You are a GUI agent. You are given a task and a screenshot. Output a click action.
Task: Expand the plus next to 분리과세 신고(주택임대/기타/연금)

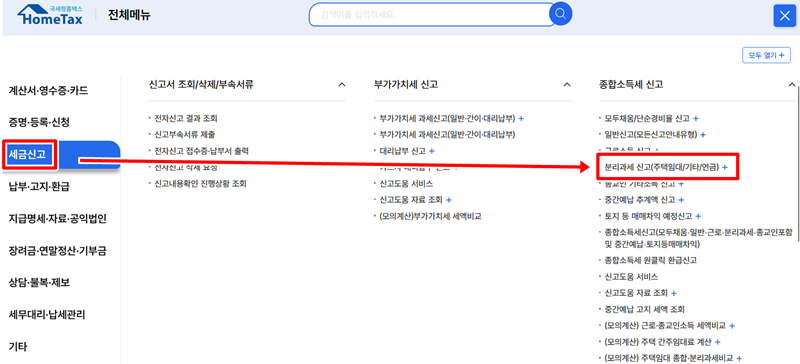724,167
